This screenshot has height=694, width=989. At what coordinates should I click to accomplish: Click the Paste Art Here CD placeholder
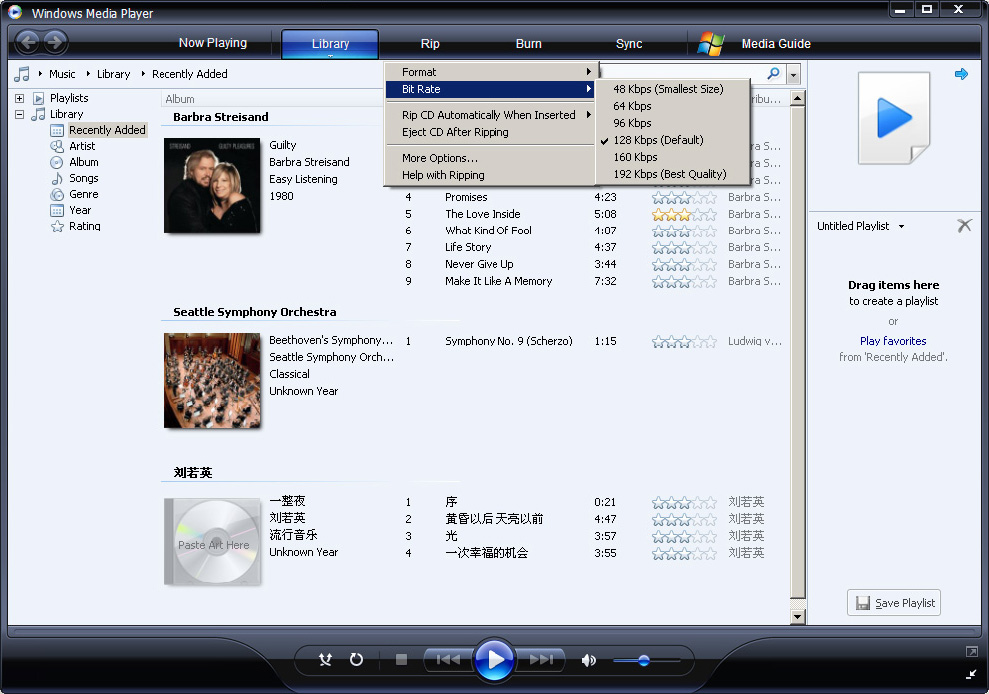[x=212, y=542]
